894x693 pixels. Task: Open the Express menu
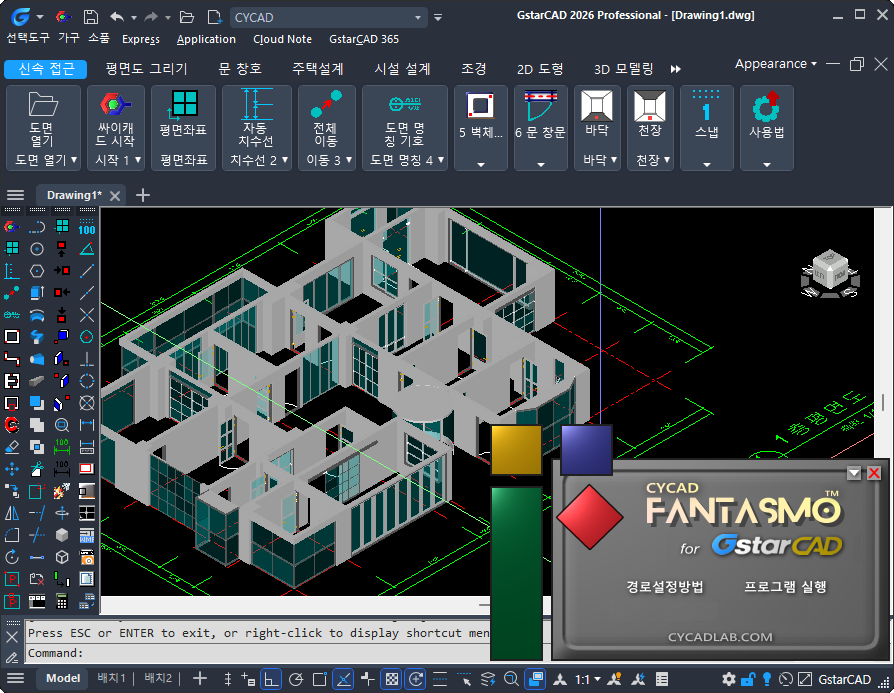[141, 39]
